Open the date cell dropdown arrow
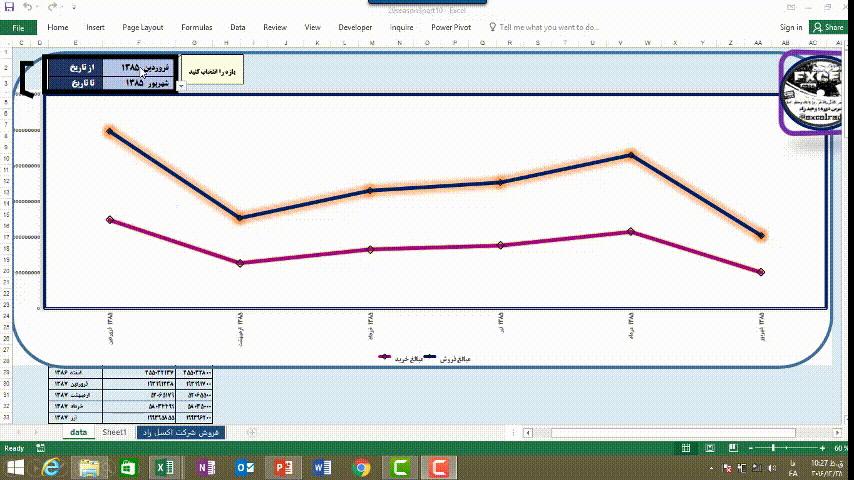The height and width of the screenshot is (480, 854). 180,86
